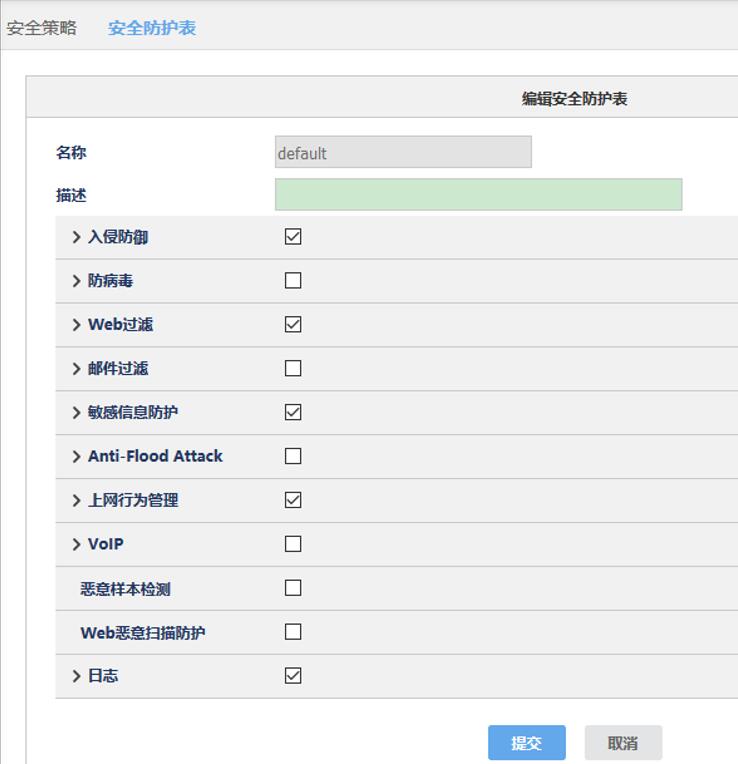Expand the Web过滤 section
738x764 pixels.
pos(76,325)
